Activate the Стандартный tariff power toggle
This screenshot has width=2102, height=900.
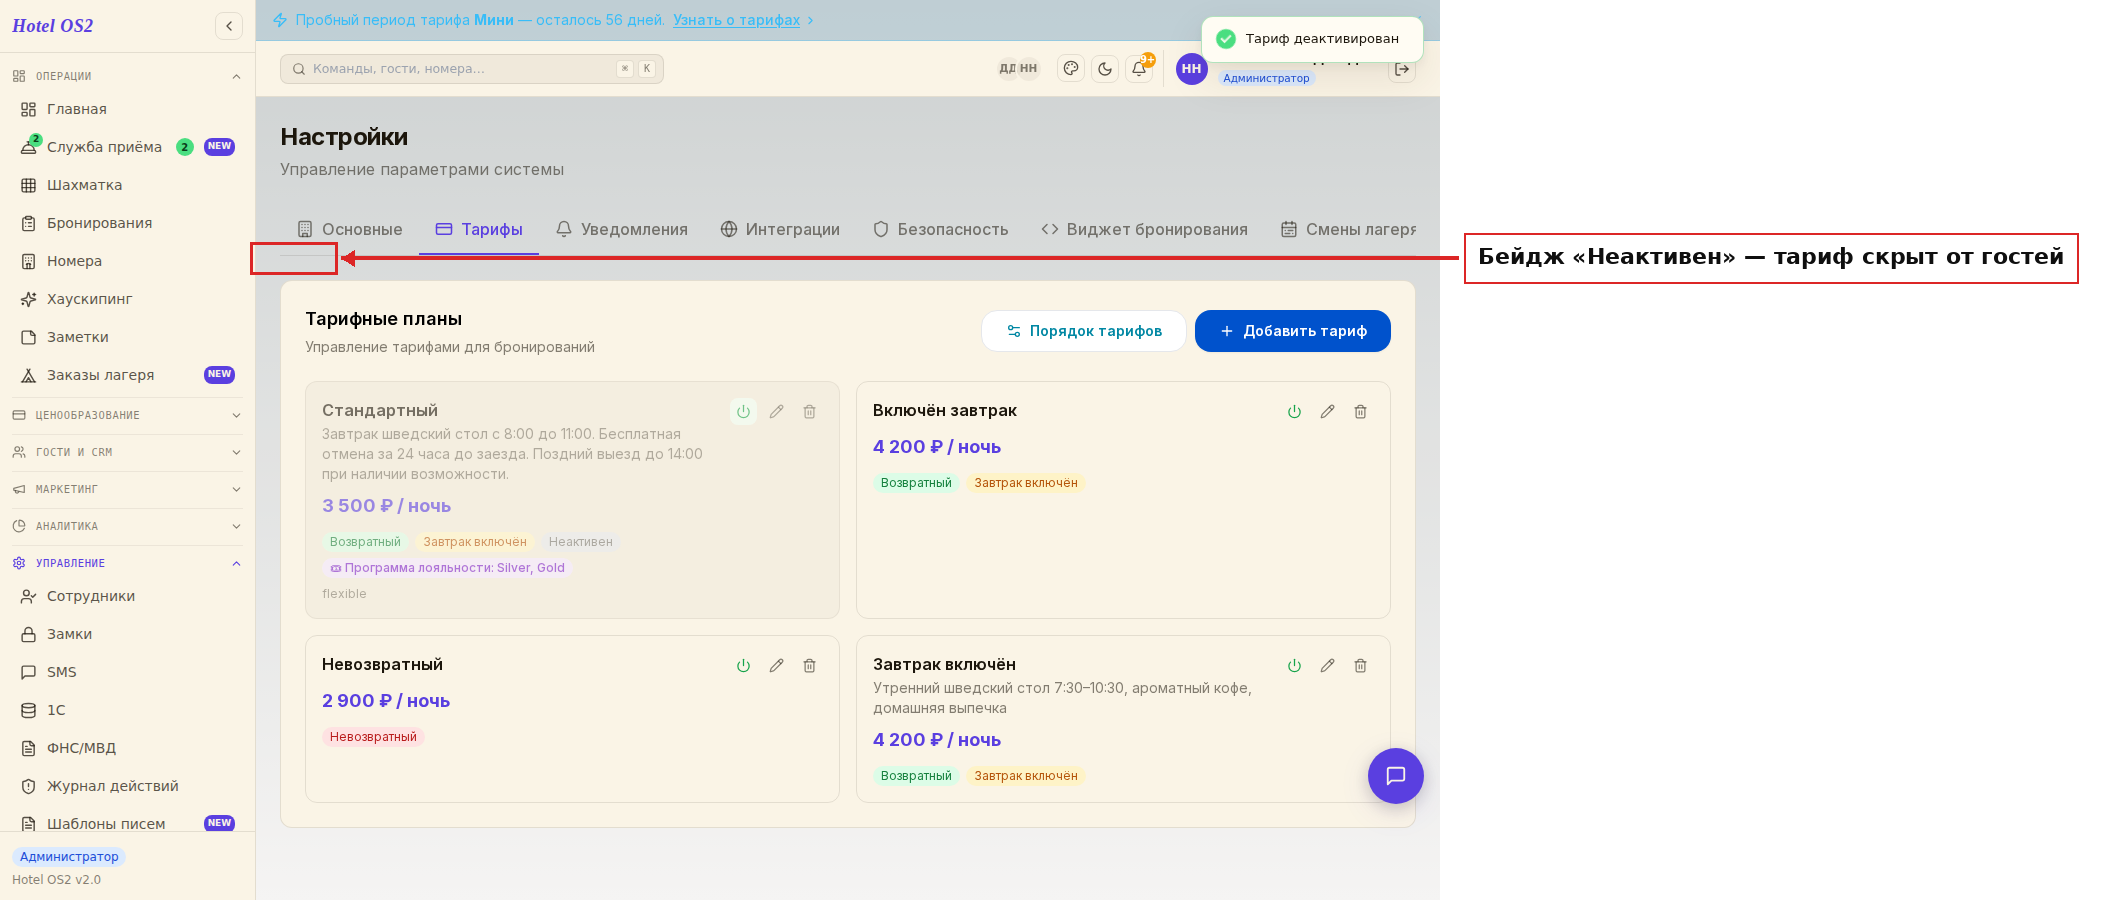coord(743,412)
